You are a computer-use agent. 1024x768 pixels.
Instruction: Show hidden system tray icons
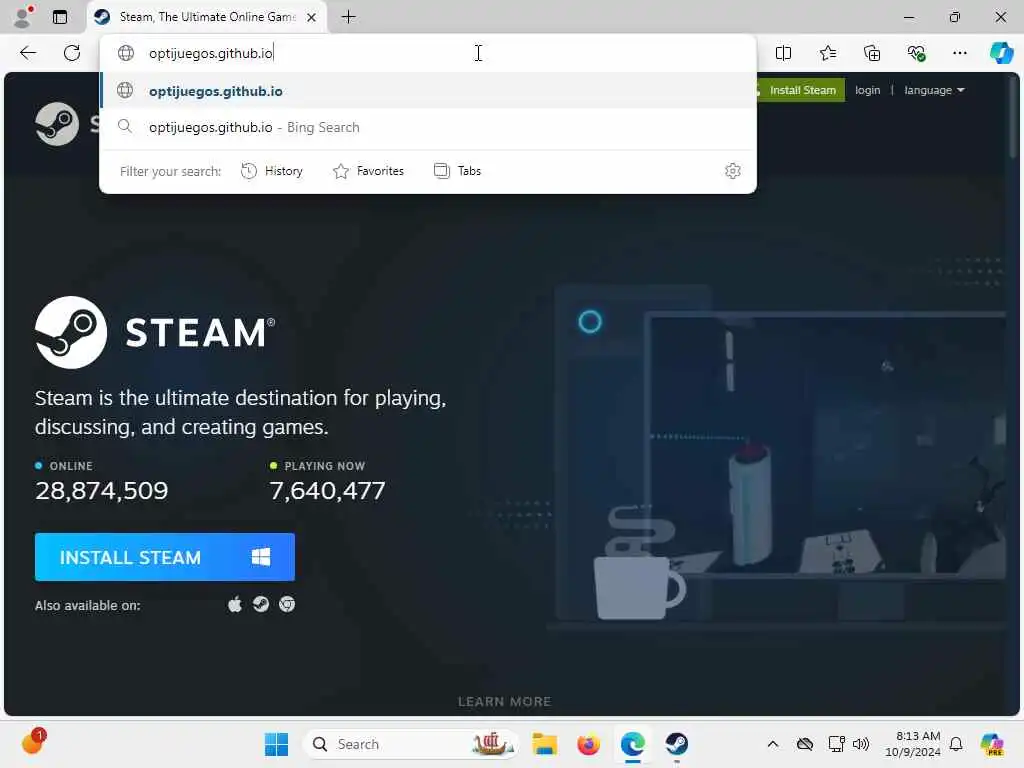773,744
